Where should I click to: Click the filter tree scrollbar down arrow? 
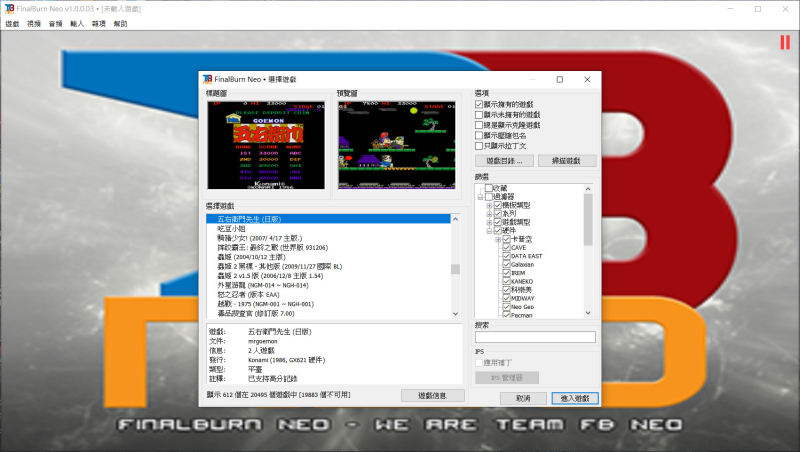pyautogui.click(x=588, y=313)
